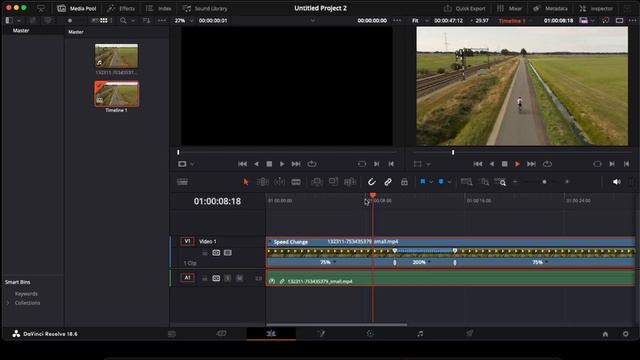640x360 pixels.
Task: Mute the A1 audio track
Action: coord(240,278)
